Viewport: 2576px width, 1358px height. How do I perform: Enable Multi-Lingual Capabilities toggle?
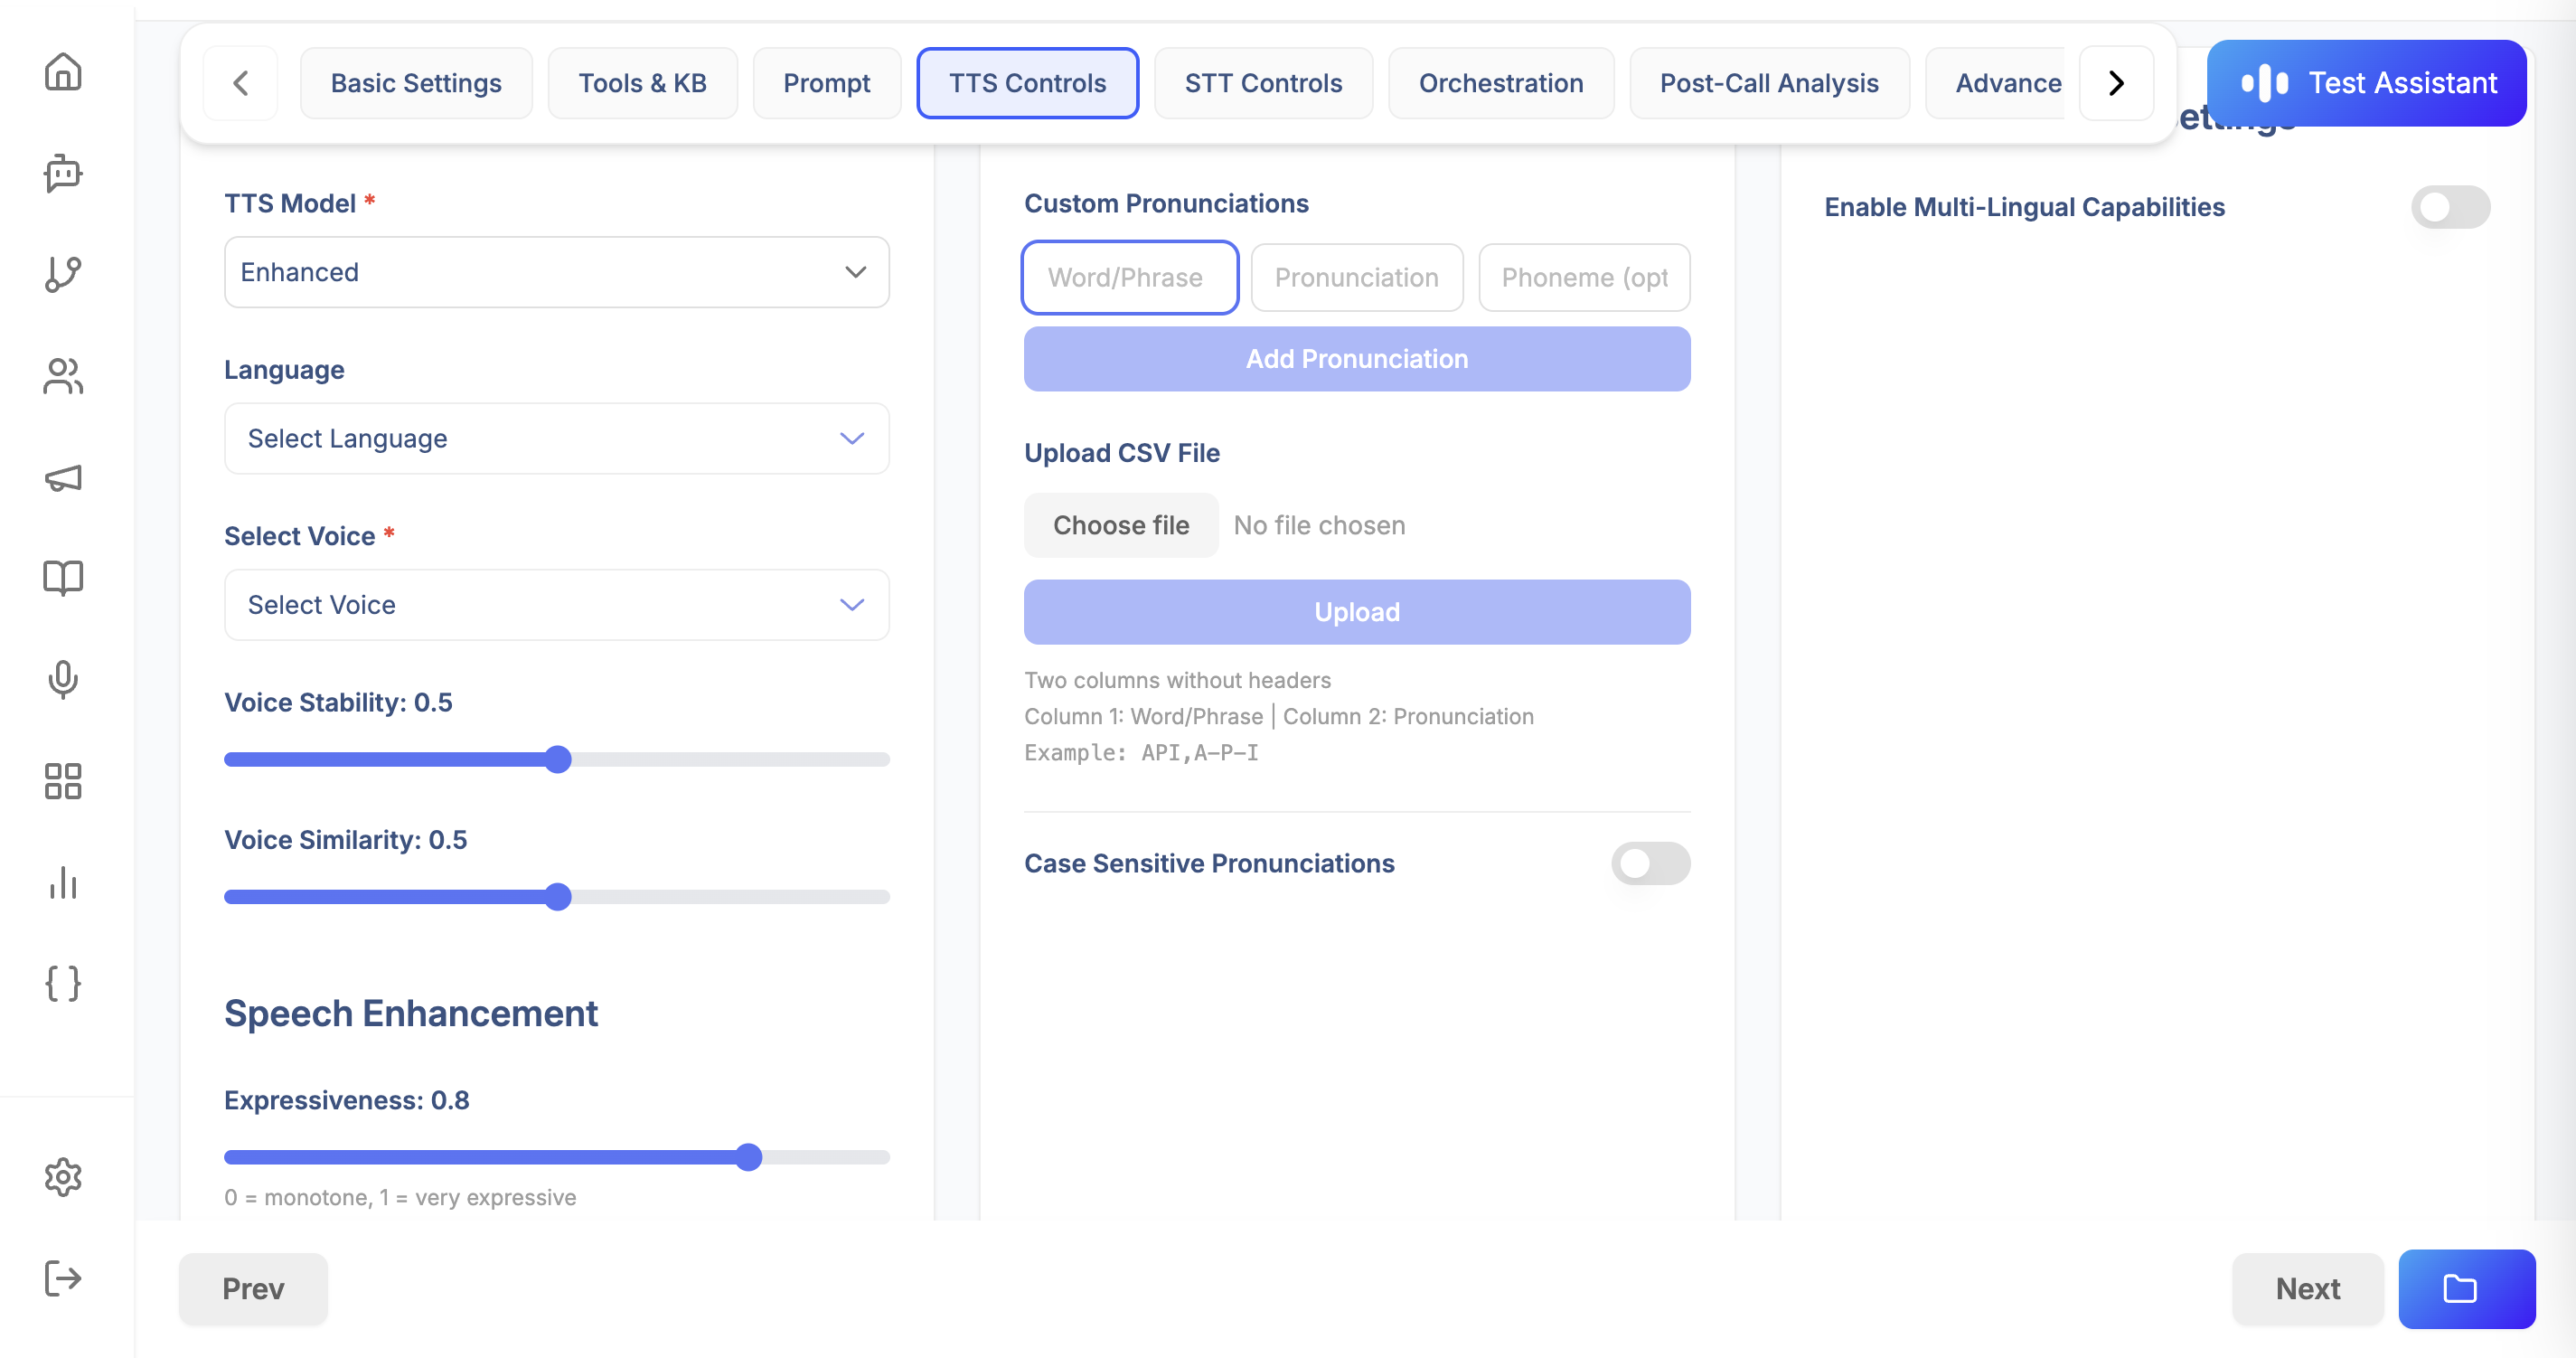[2449, 207]
